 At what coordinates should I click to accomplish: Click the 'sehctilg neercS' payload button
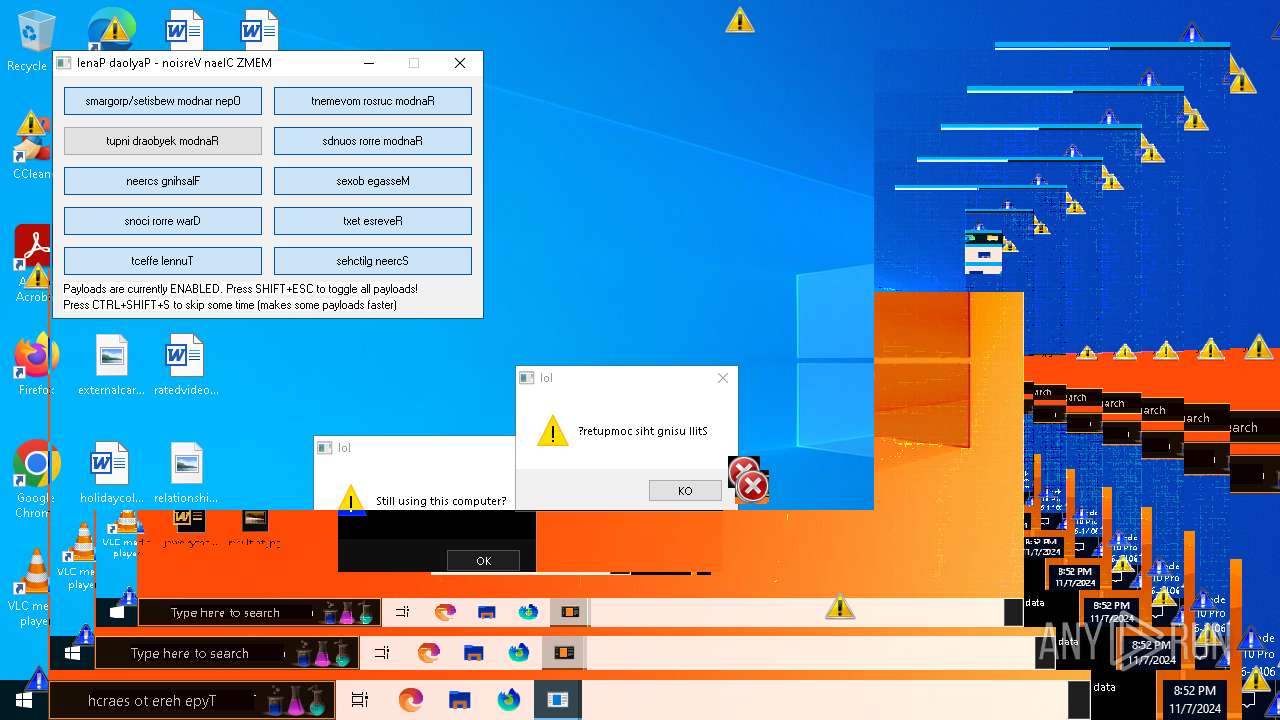coord(373,261)
